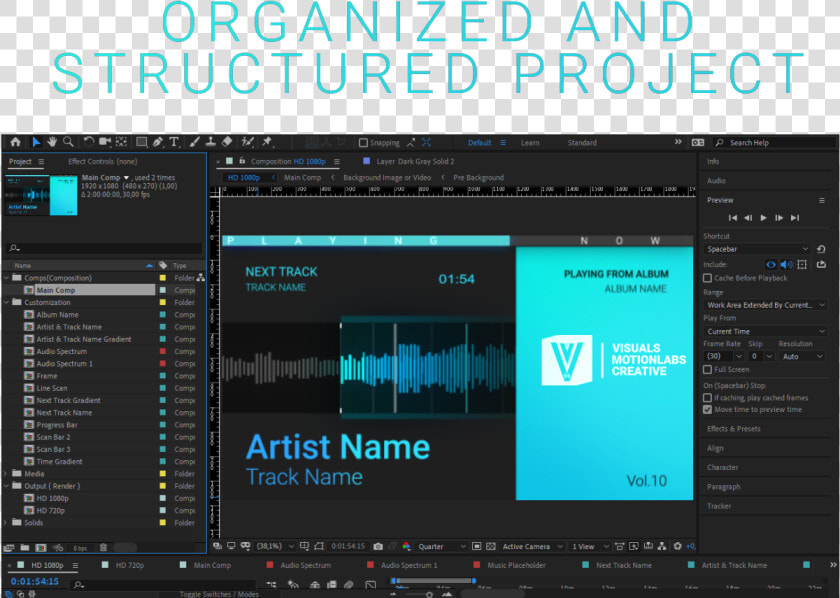The width and height of the screenshot is (840, 598).
Task: Enable the Snapping checkbox
Action: tap(363, 143)
